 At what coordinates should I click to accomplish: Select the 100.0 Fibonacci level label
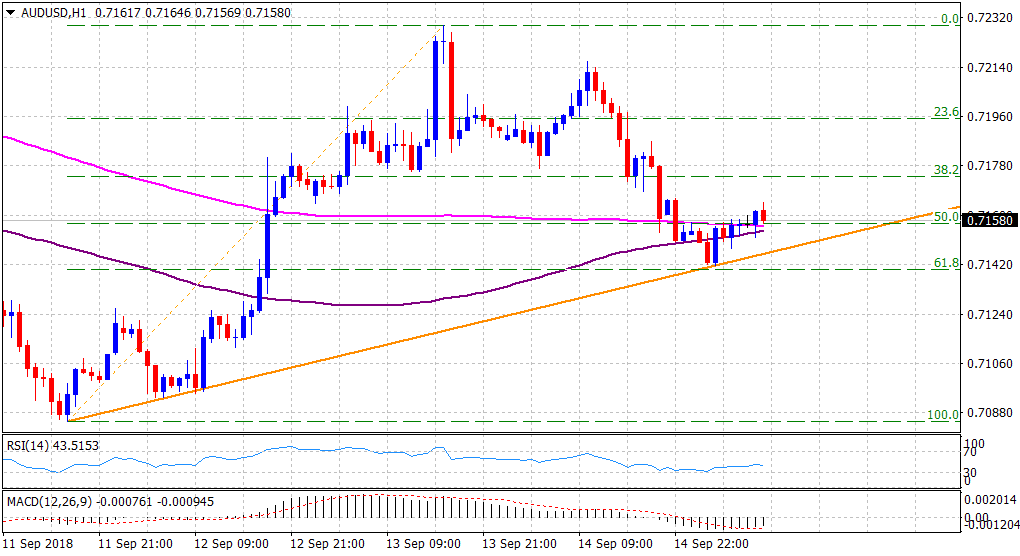point(943,414)
